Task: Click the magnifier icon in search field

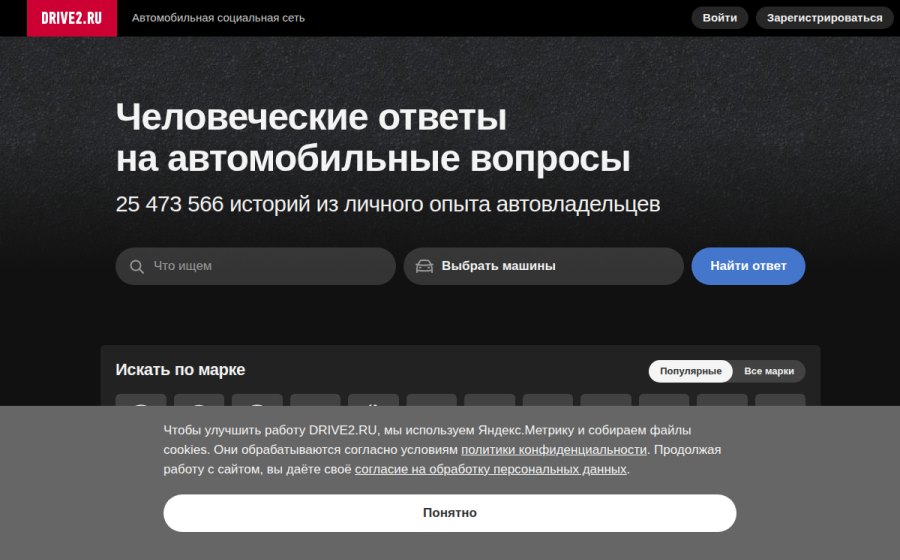Action: pos(137,267)
